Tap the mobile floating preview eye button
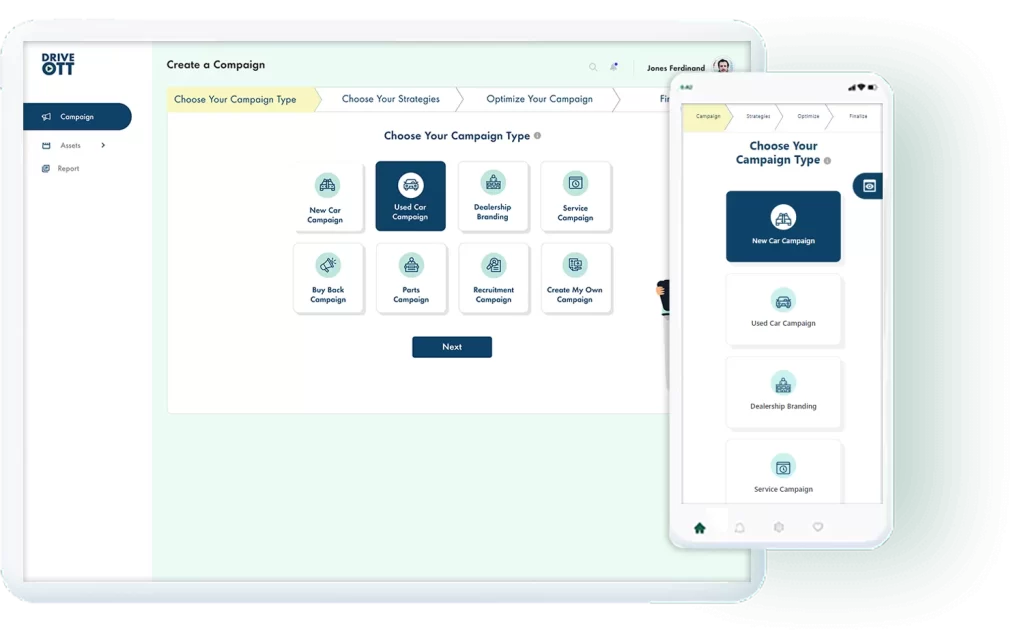This screenshot has height=644, width=1024. coord(868,186)
